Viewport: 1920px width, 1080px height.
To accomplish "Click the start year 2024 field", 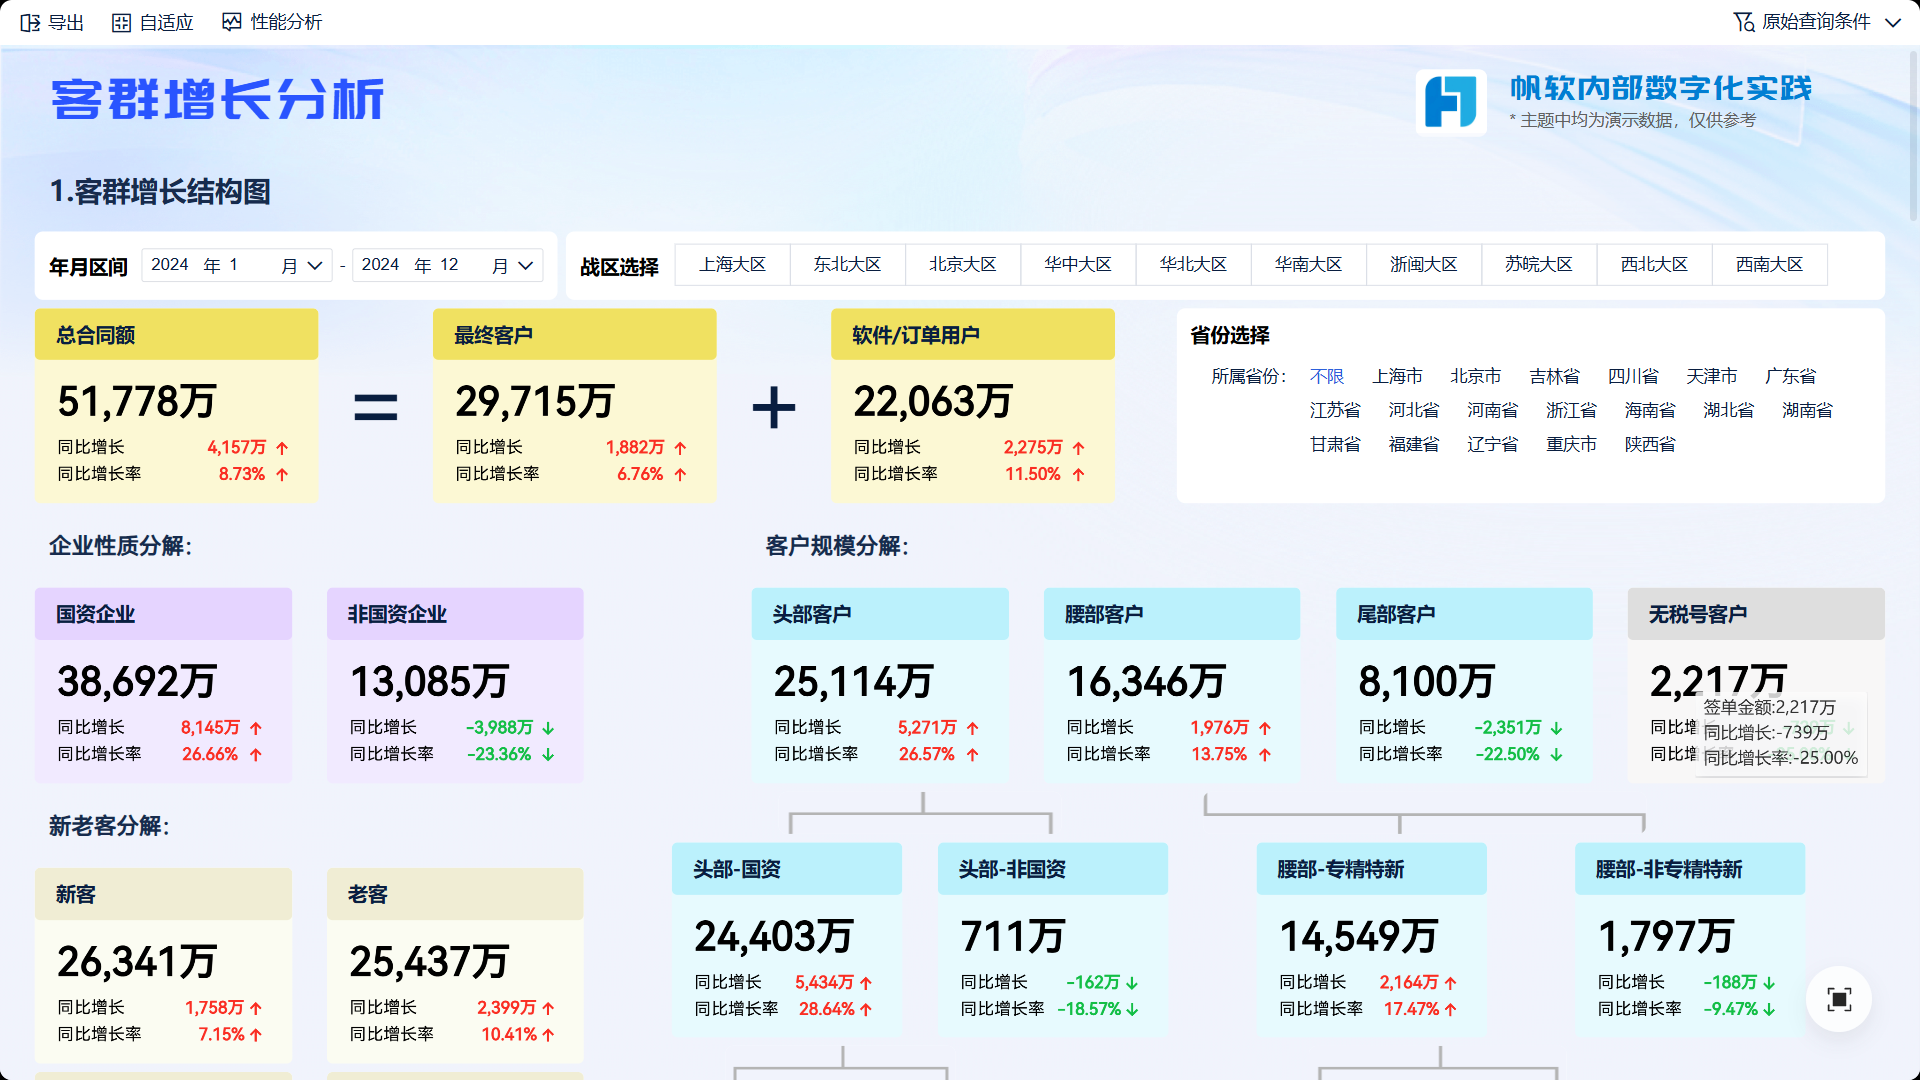I will 170,265.
